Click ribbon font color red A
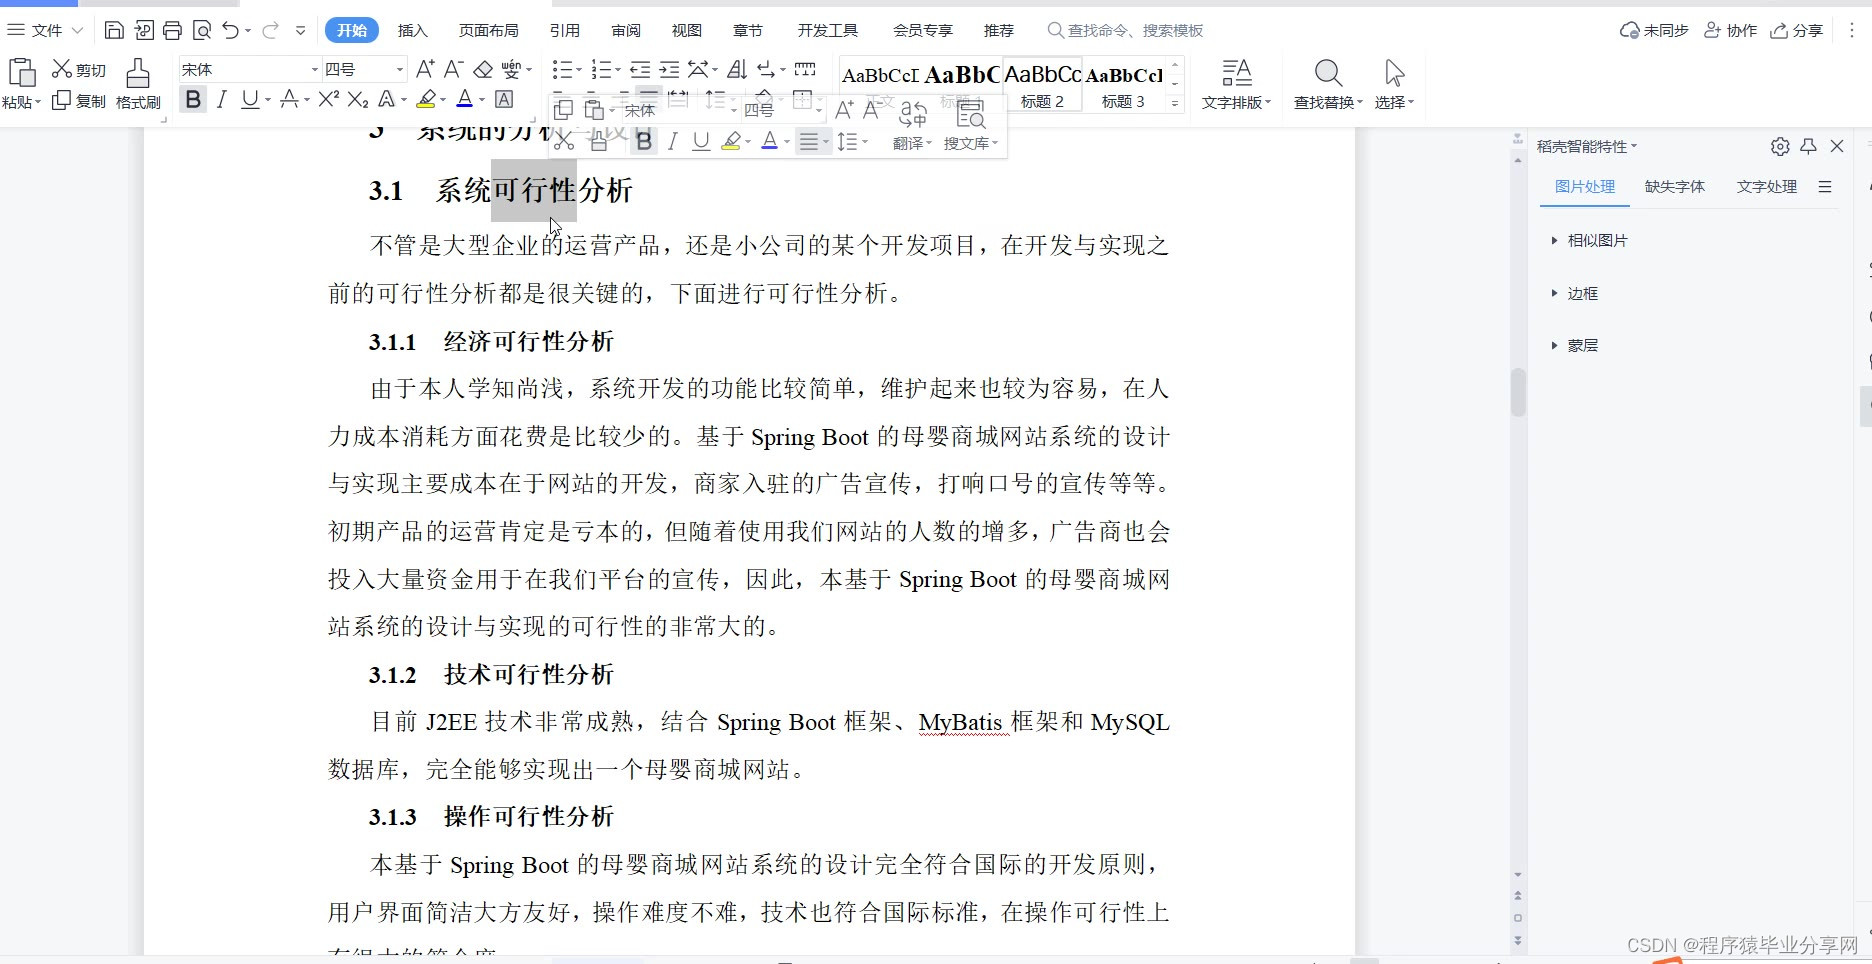 point(464,99)
